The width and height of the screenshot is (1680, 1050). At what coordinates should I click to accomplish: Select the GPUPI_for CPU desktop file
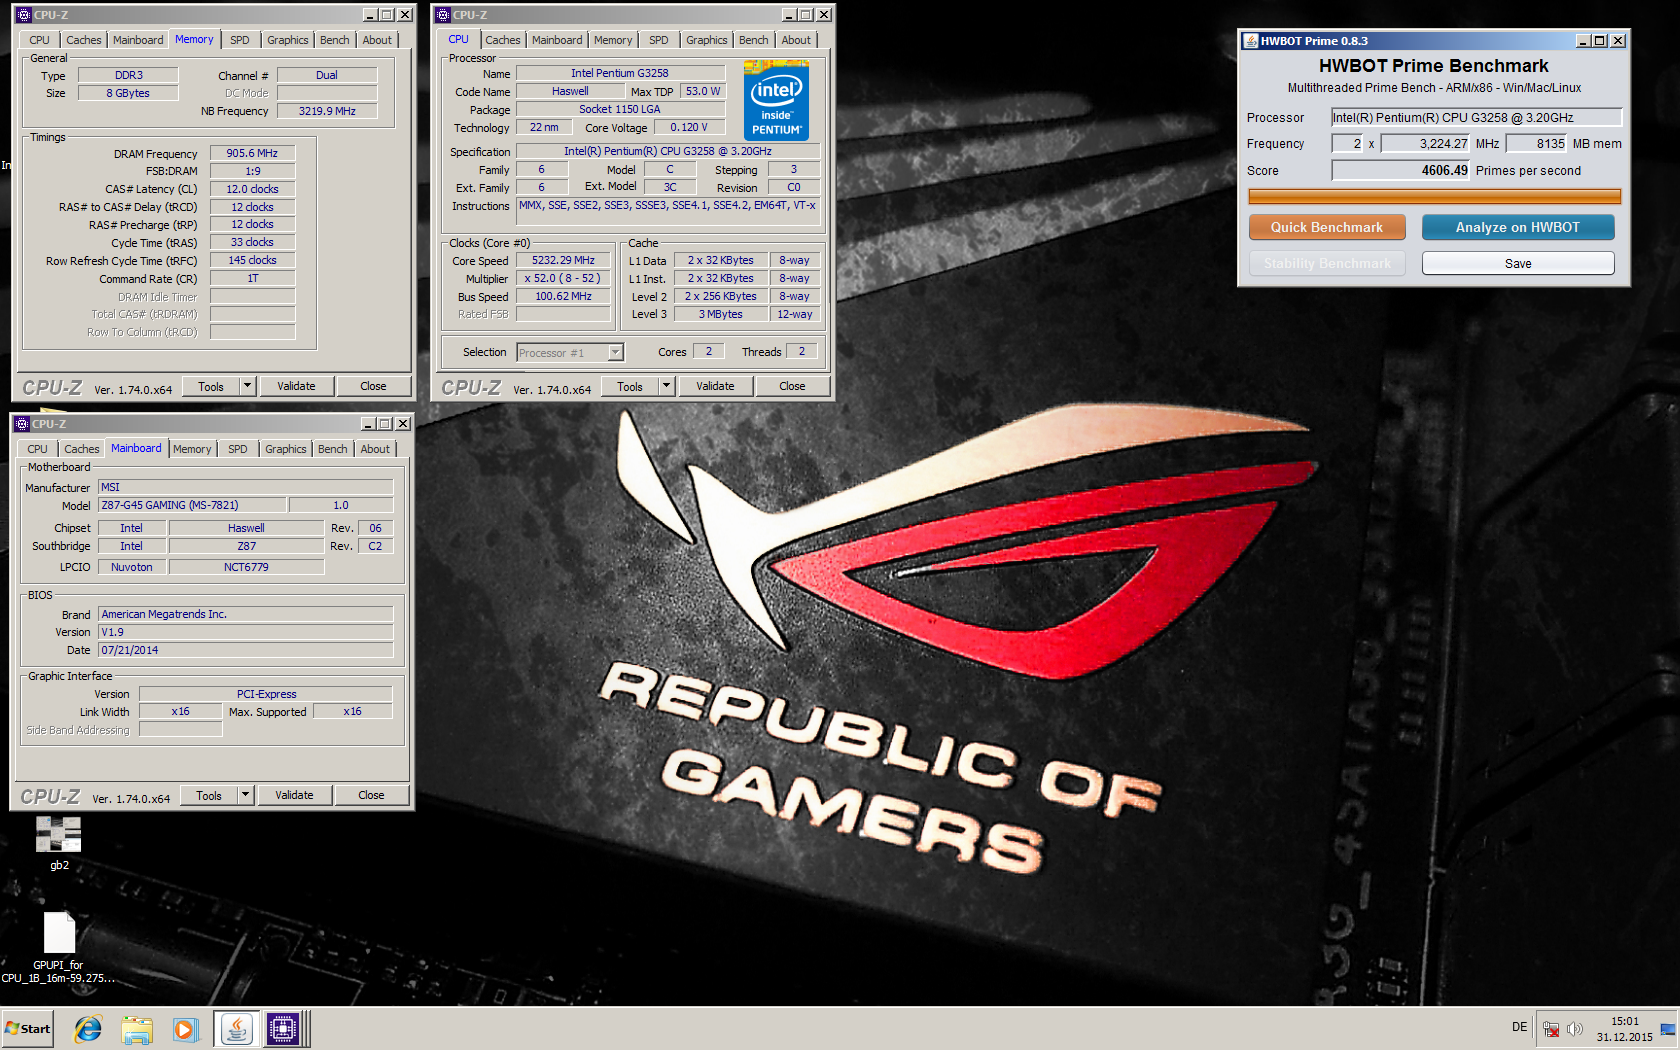(x=59, y=947)
